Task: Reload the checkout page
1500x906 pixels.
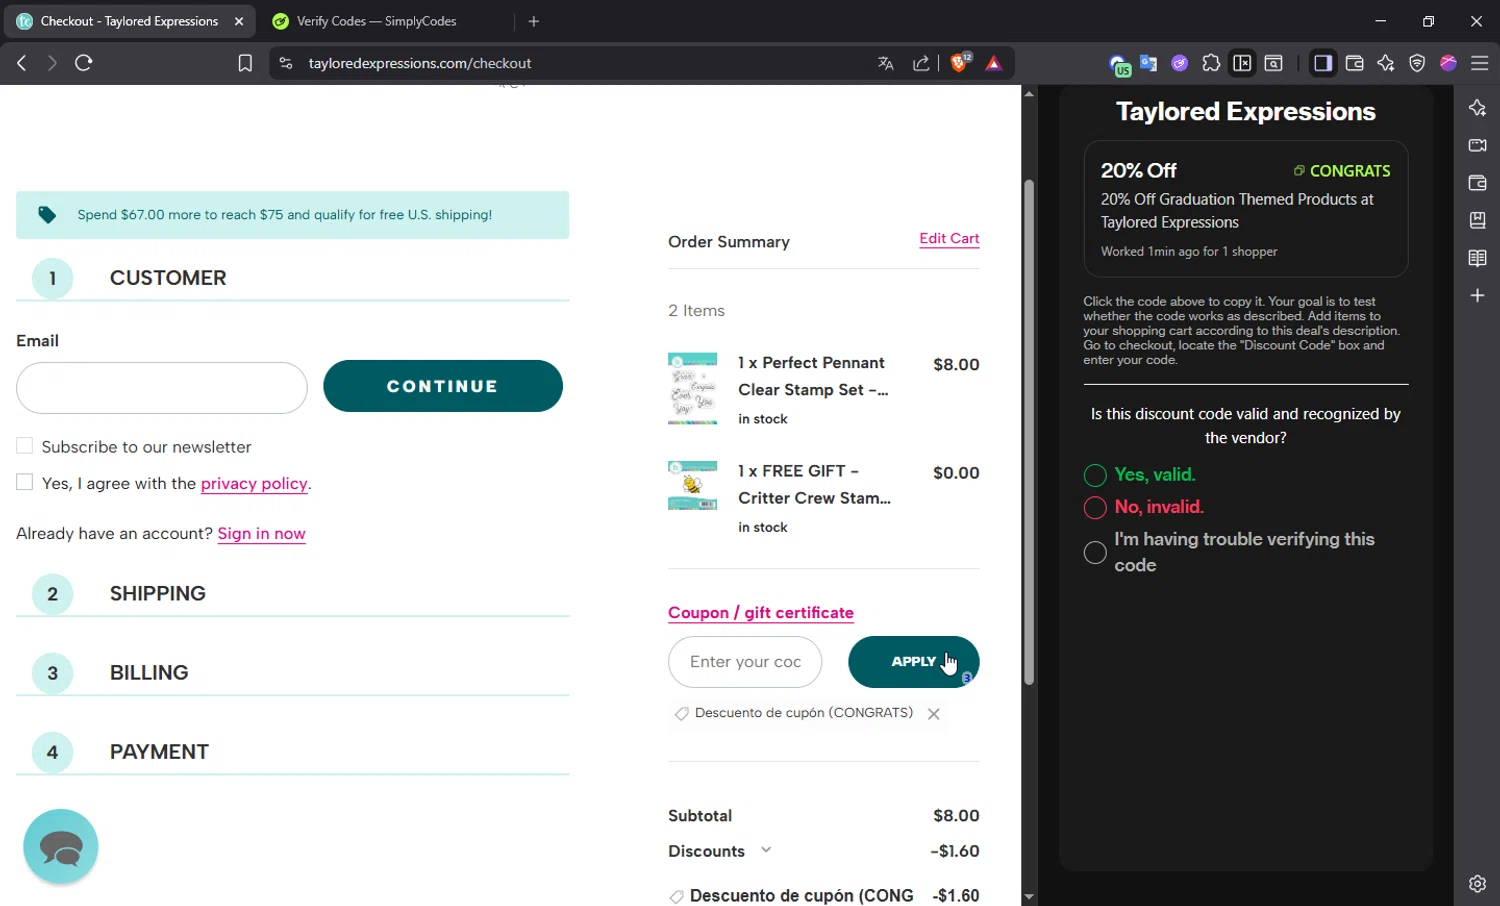Action: tap(84, 63)
